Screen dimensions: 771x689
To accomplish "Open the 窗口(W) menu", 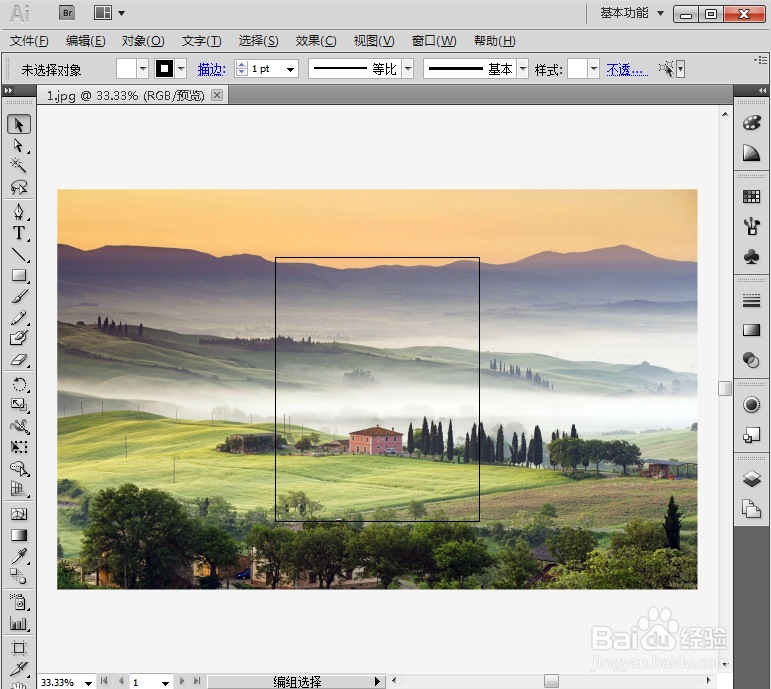I will coord(434,41).
